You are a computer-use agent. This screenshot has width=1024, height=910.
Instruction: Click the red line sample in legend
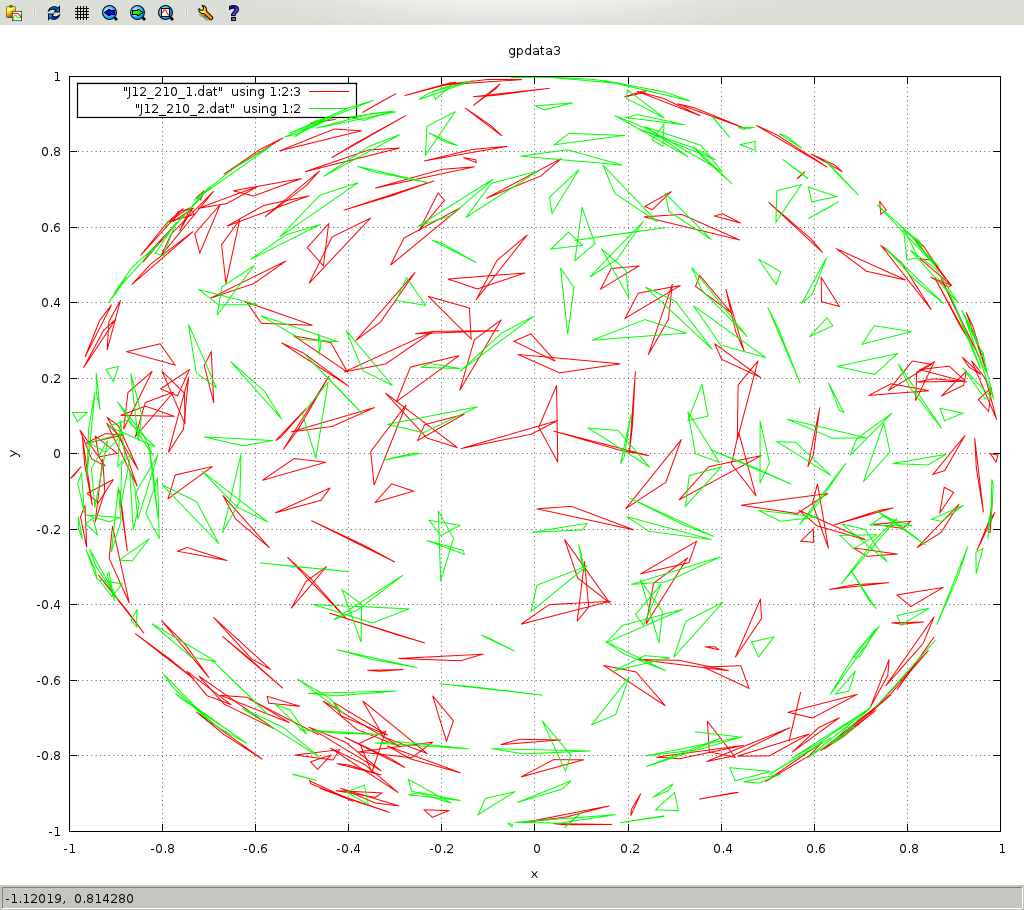click(328, 91)
